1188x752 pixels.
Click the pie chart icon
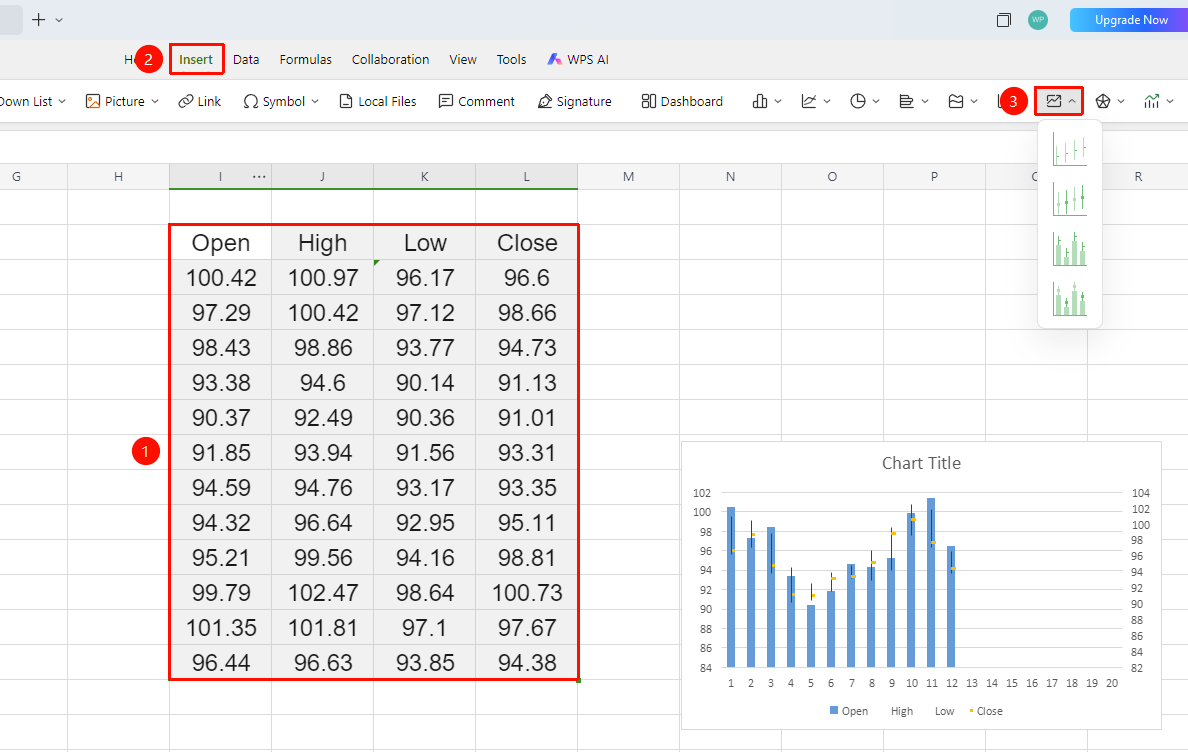pos(858,101)
